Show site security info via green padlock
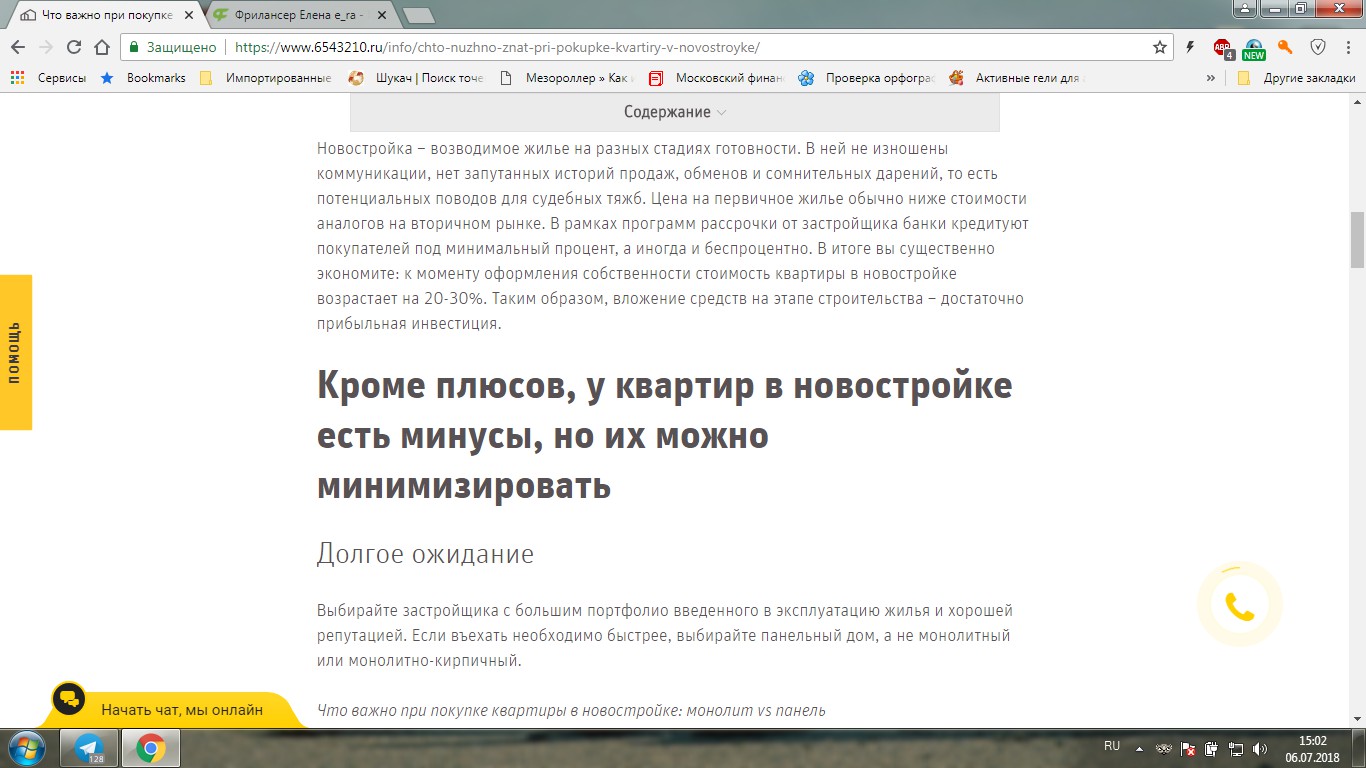The width and height of the screenshot is (1366, 768). (x=133, y=47)
